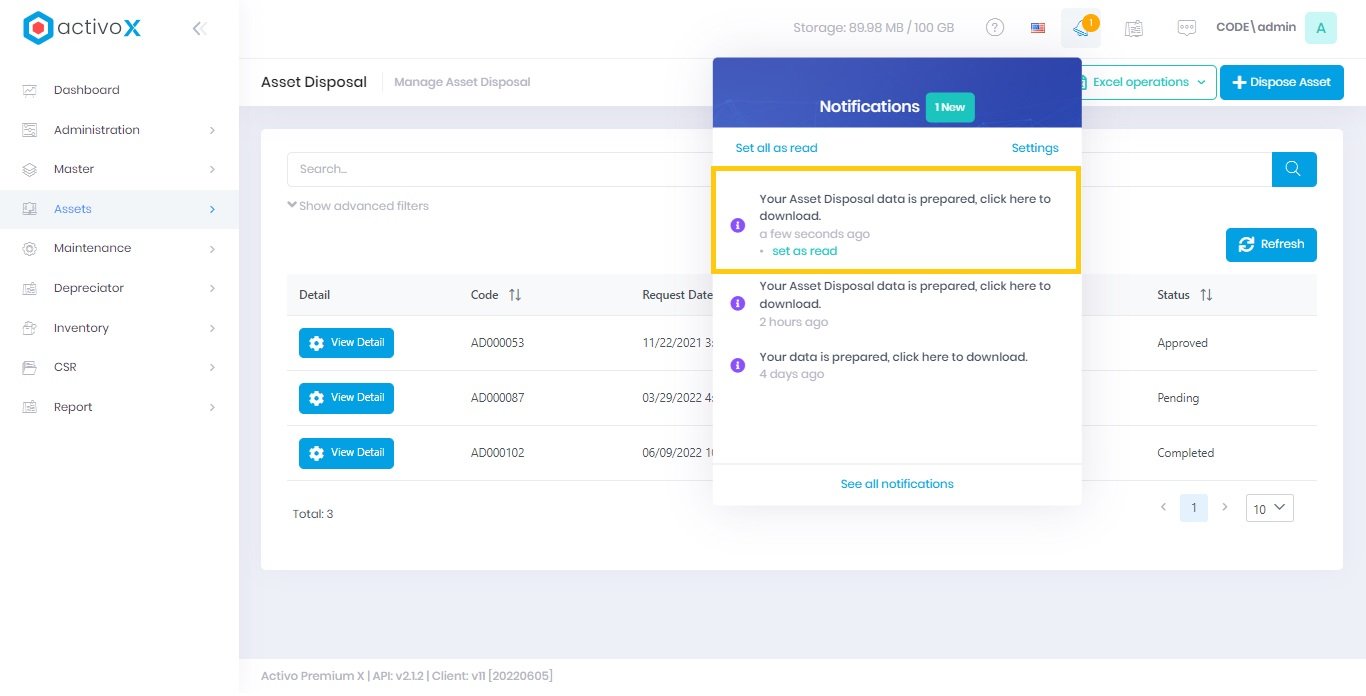View detail for AD000087

click(x=346, y=398)
